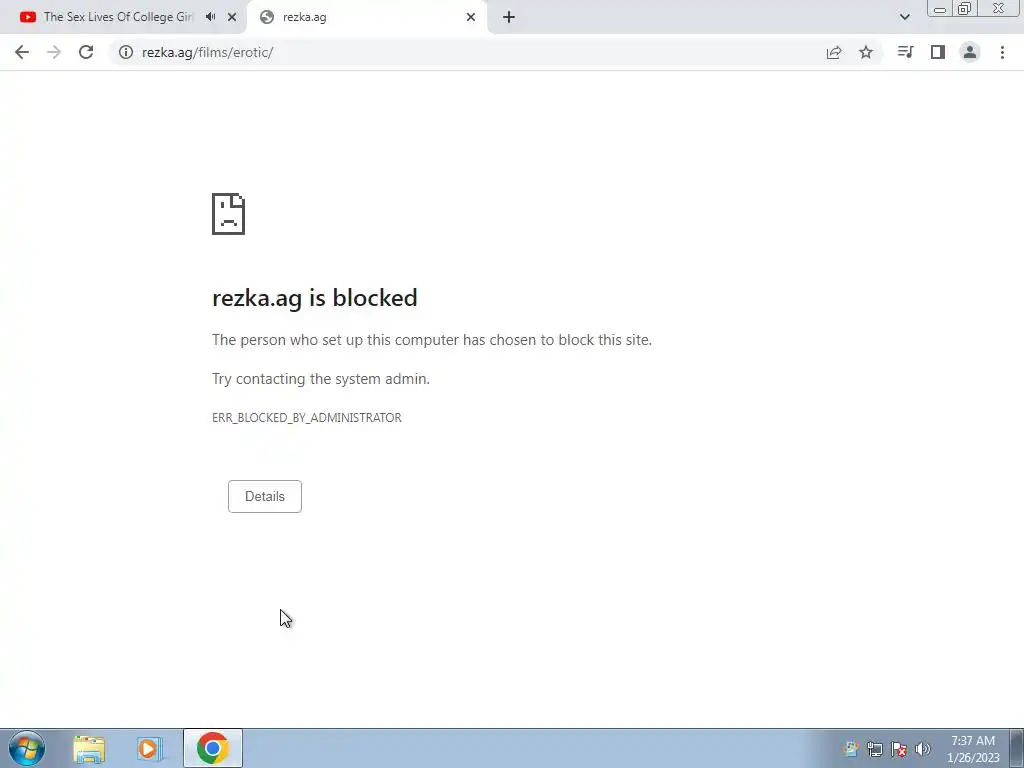Click the 'rezka.ag is blocked' heading
Image resolution: width=1024 pixels, height=768 pixels.
coord(315,298)
